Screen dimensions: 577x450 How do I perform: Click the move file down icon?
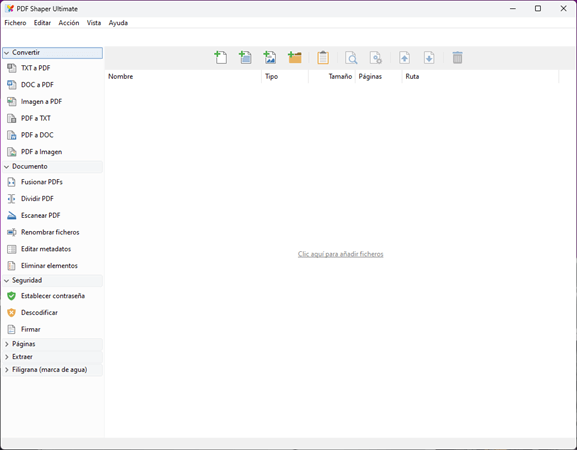pyautogui.click(x=429, y=58)
